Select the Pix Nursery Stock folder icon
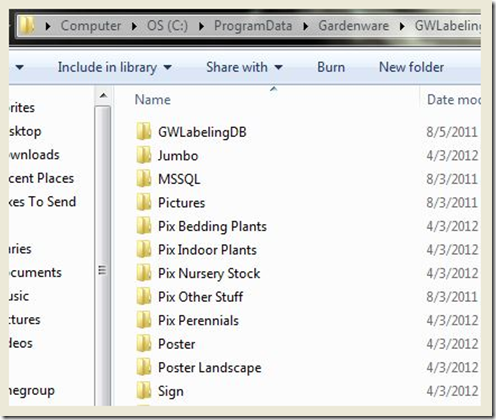 point(144,273)
